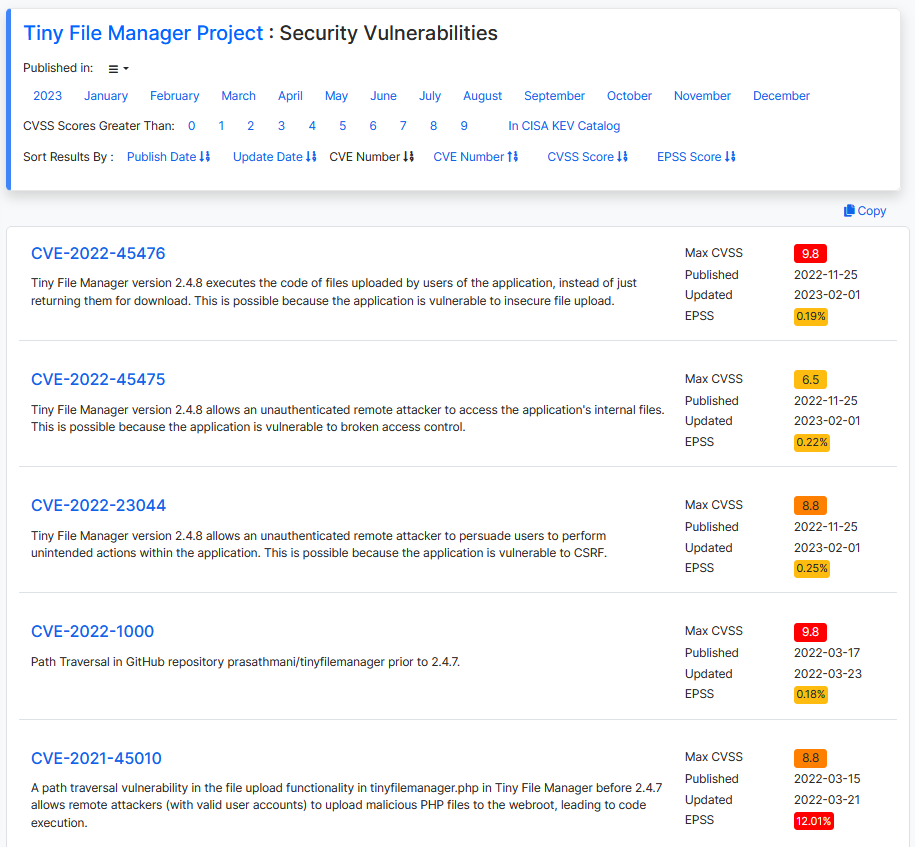This screenshot has height=847, width=915.
Task: Filter by month August
Action: pos(483,96)
